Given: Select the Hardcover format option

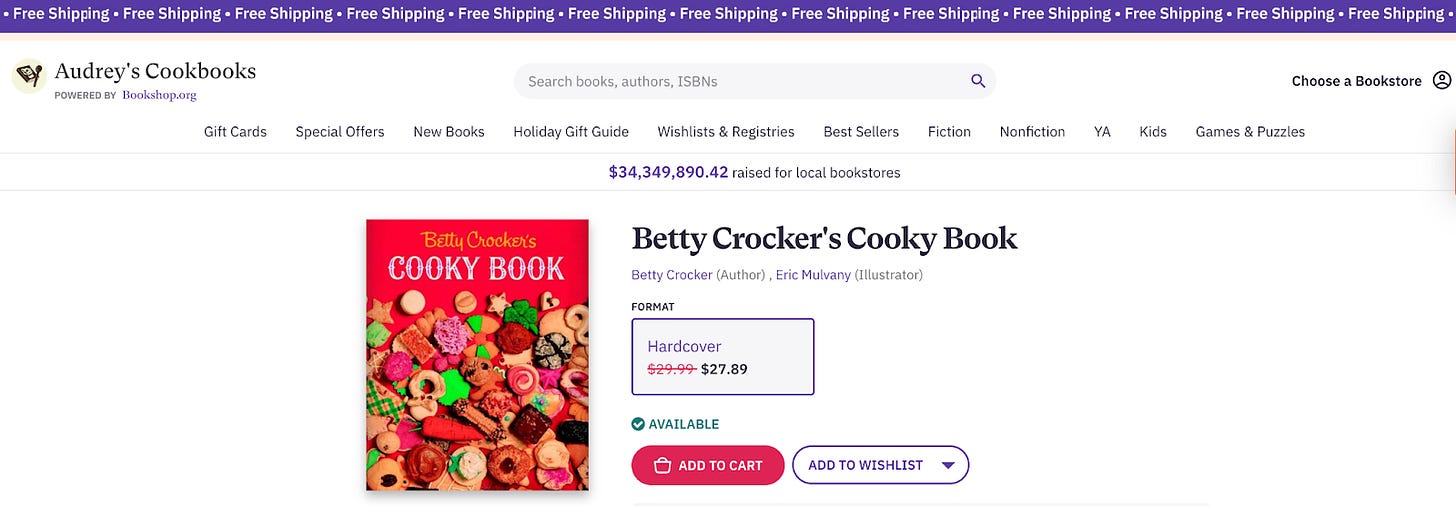Looking at the screenshot, I should pyautogui.click(x=723, y=357).
